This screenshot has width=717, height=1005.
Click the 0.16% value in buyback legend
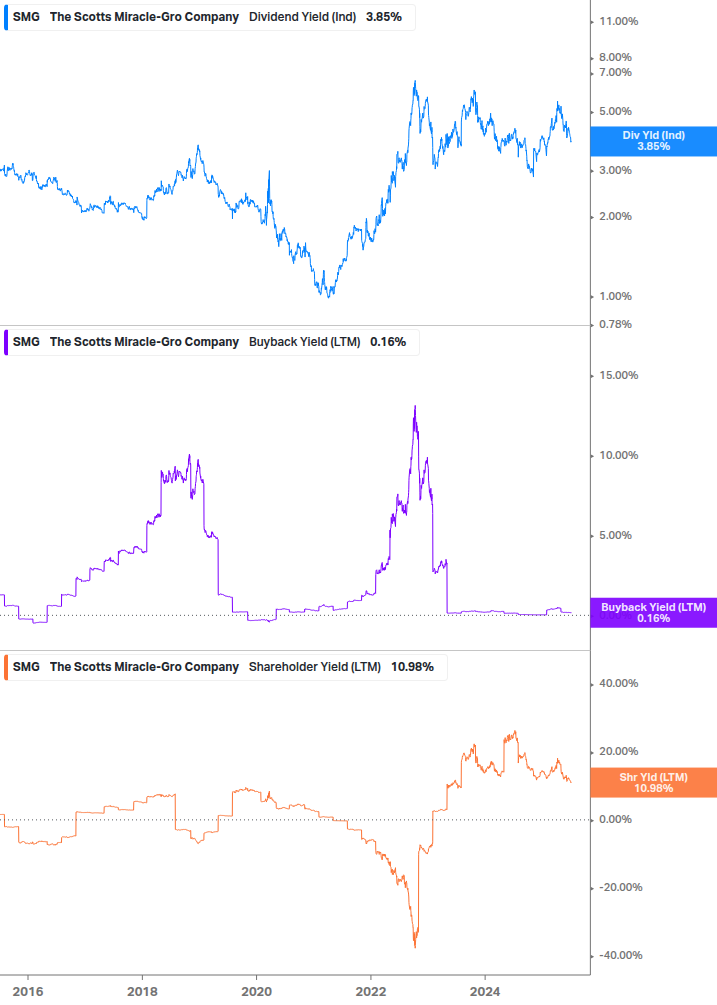[x=388, y=342]
